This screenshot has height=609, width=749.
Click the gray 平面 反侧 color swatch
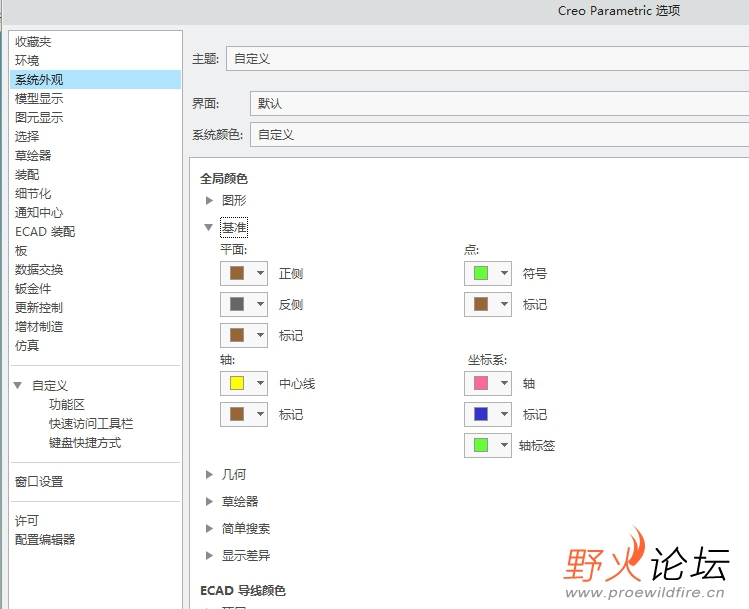point(237,304)
